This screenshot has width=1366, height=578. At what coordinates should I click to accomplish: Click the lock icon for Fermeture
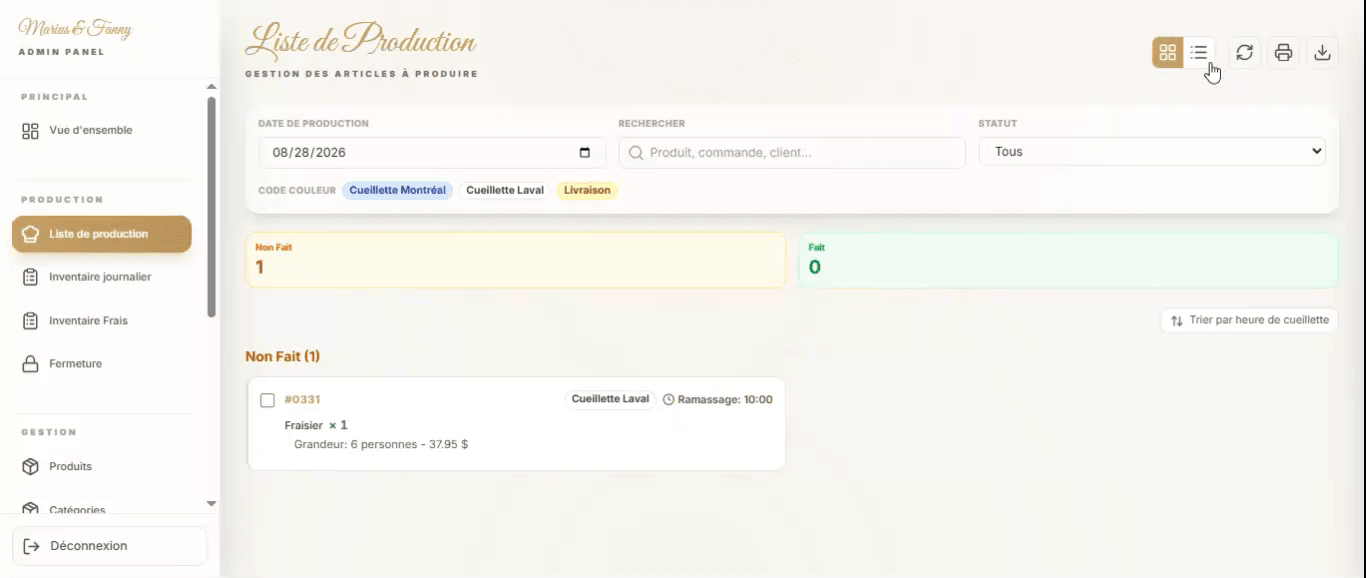(x=31, y=364)
